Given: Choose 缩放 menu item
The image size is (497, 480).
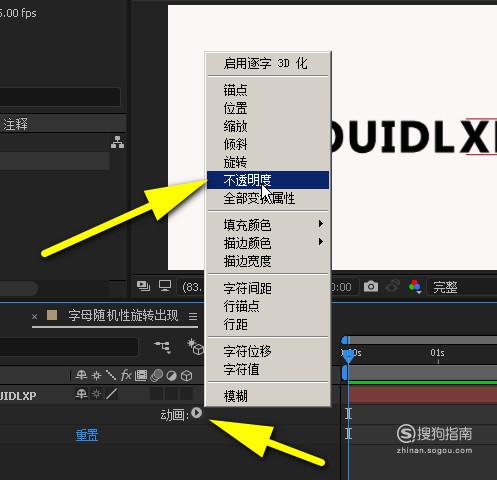Looking at the screenshot, I should [268, 126].
